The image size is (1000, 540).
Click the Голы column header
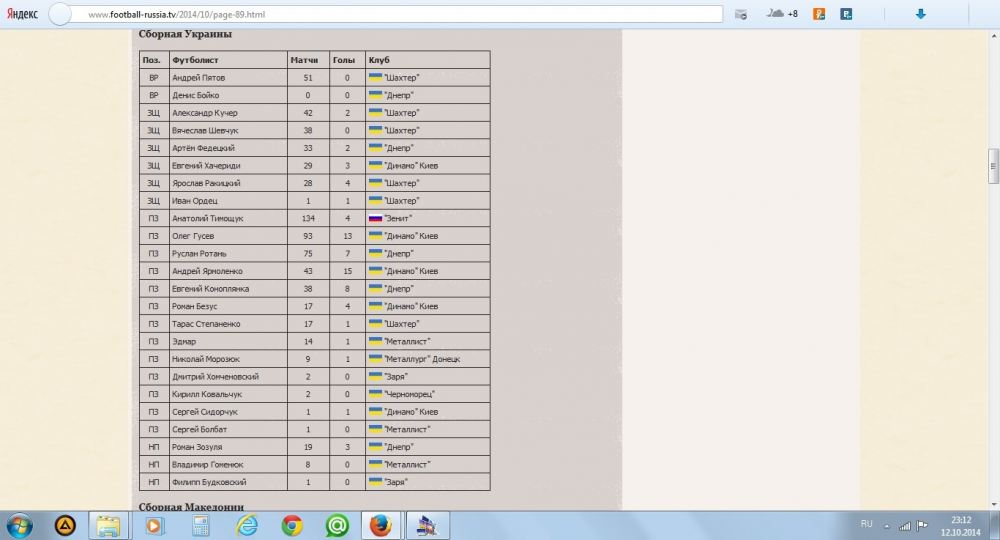[x=344, y=60]
